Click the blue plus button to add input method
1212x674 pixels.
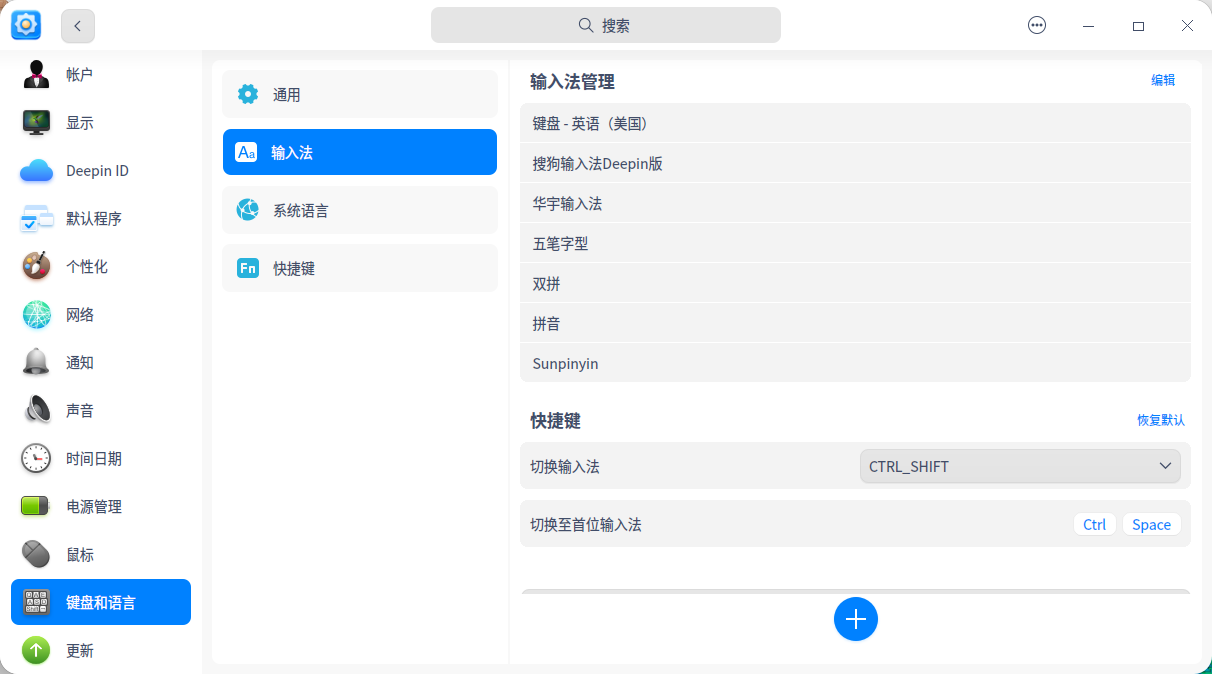(x=856, y=619)
